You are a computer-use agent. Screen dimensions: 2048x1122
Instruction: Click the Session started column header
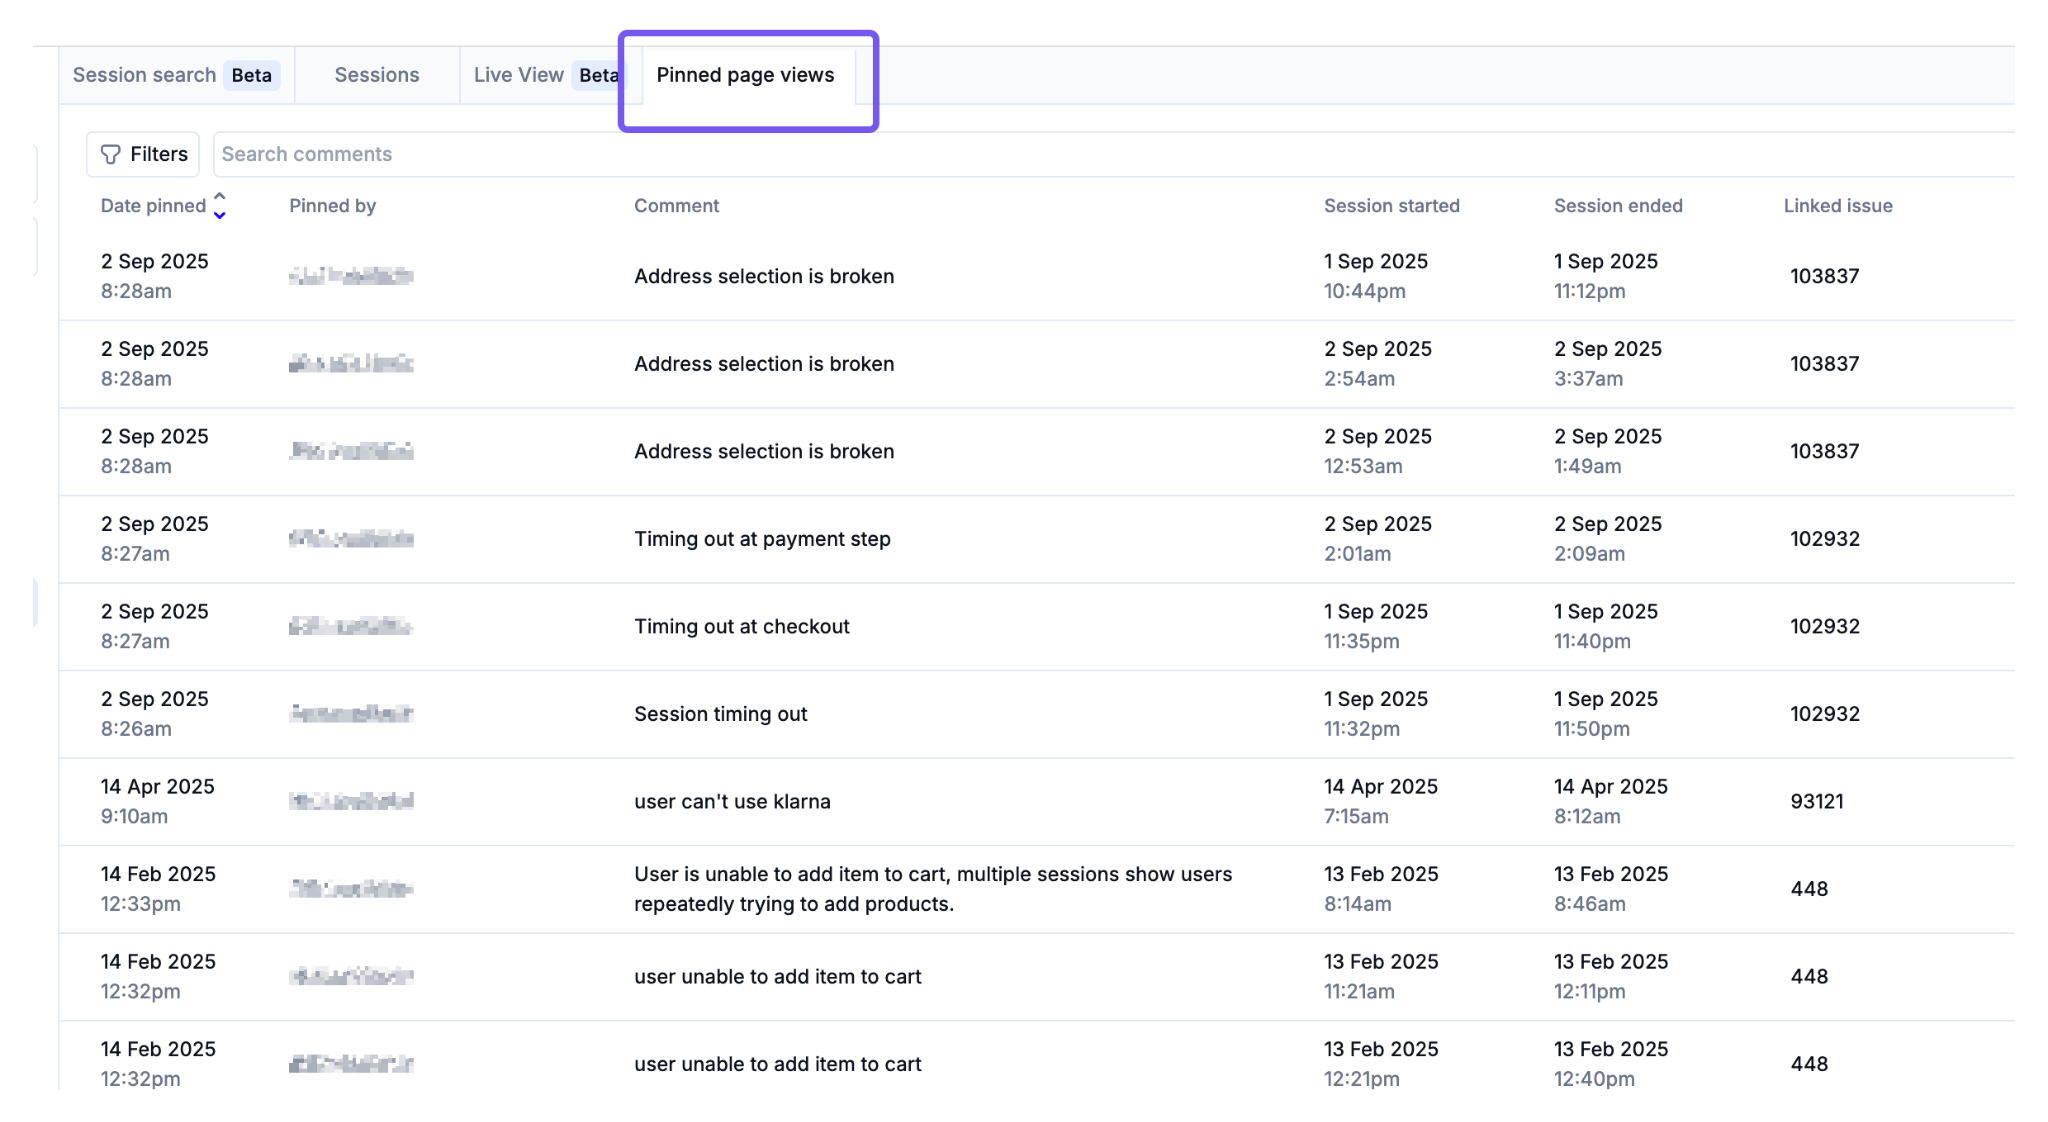1391,206
